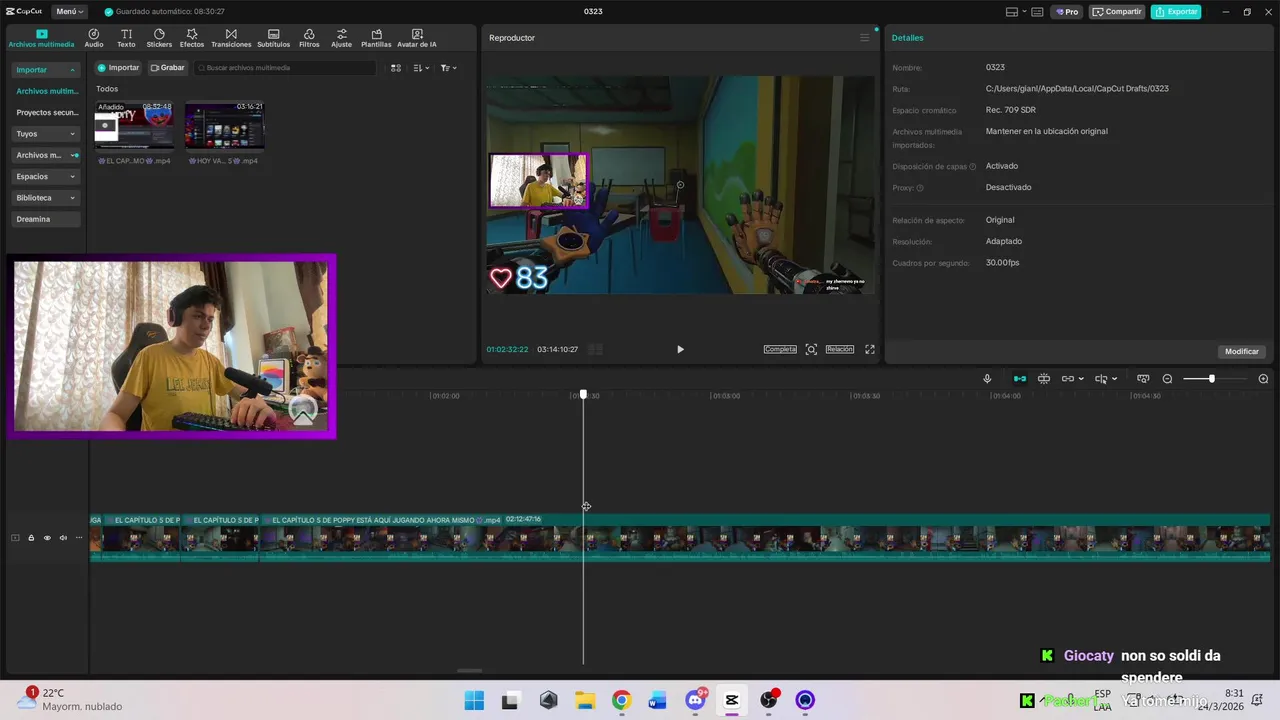
Task: Open the preview axis dropdown
Action: pyautogui.click(x=1105, y=379)
